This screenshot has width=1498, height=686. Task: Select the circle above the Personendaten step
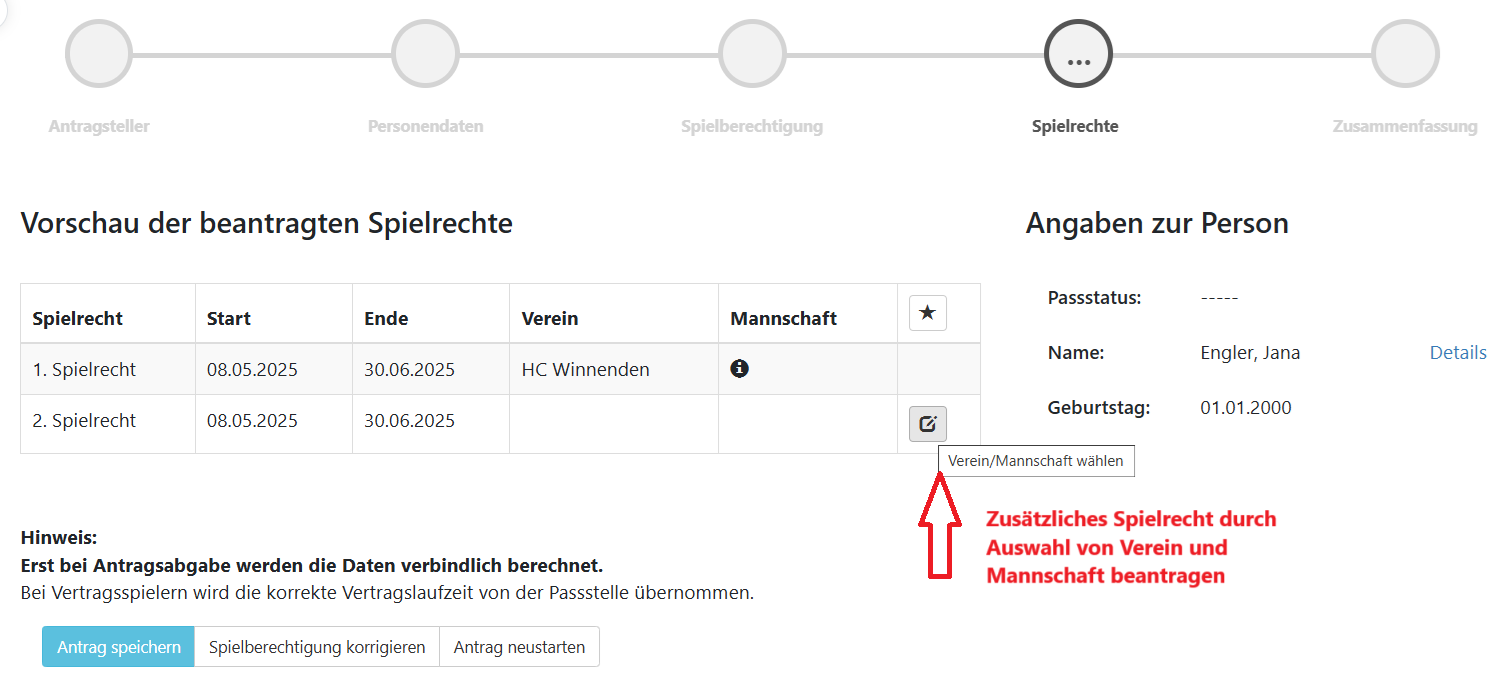(425, 55)
